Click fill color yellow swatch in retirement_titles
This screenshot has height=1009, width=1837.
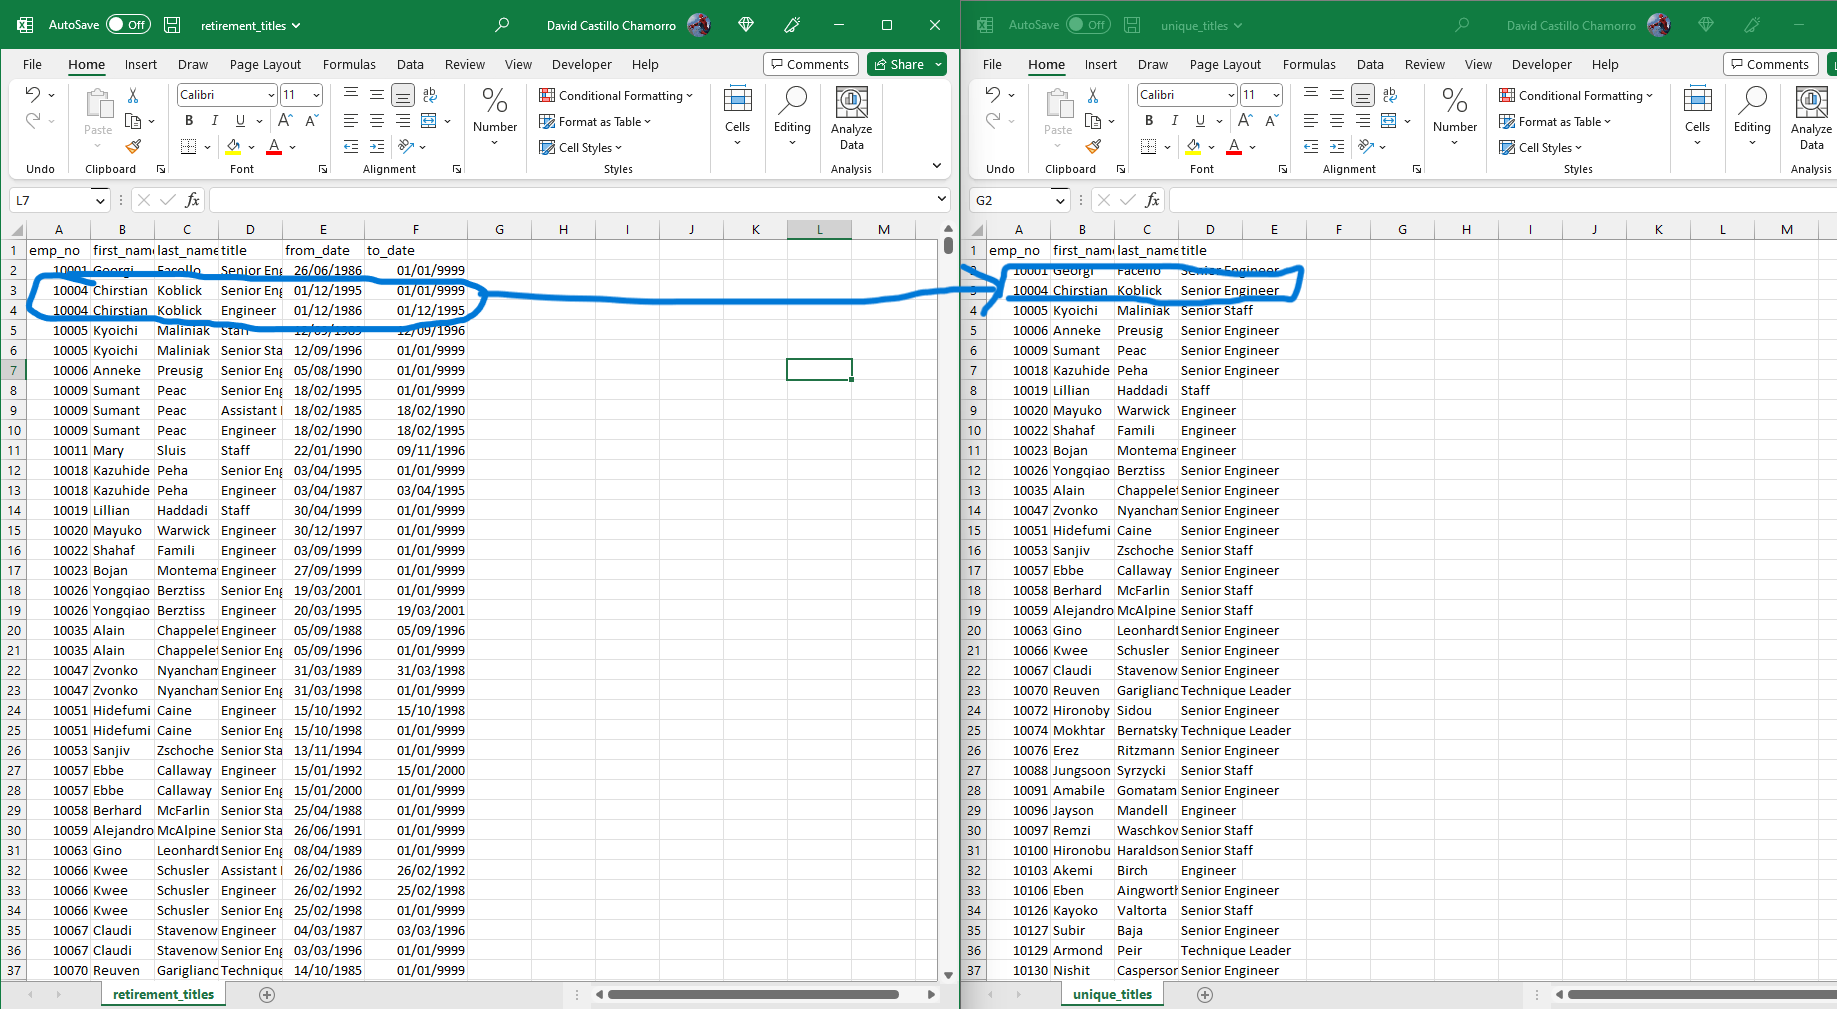click(233, 147)
